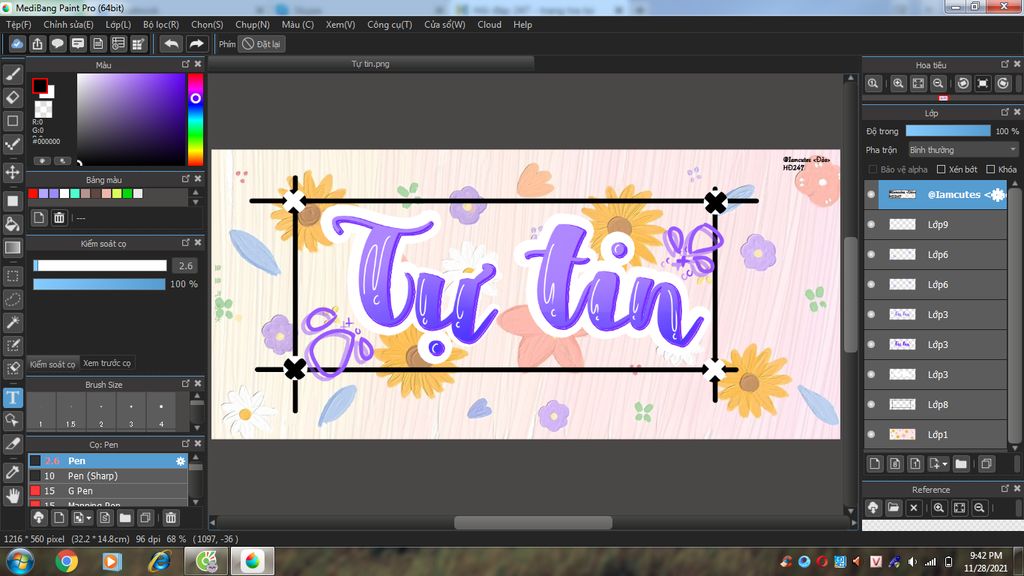The height and width of the screenshot is (576, 1024).
Task: Undock the Màu color panel
Action: coord(185,64)
